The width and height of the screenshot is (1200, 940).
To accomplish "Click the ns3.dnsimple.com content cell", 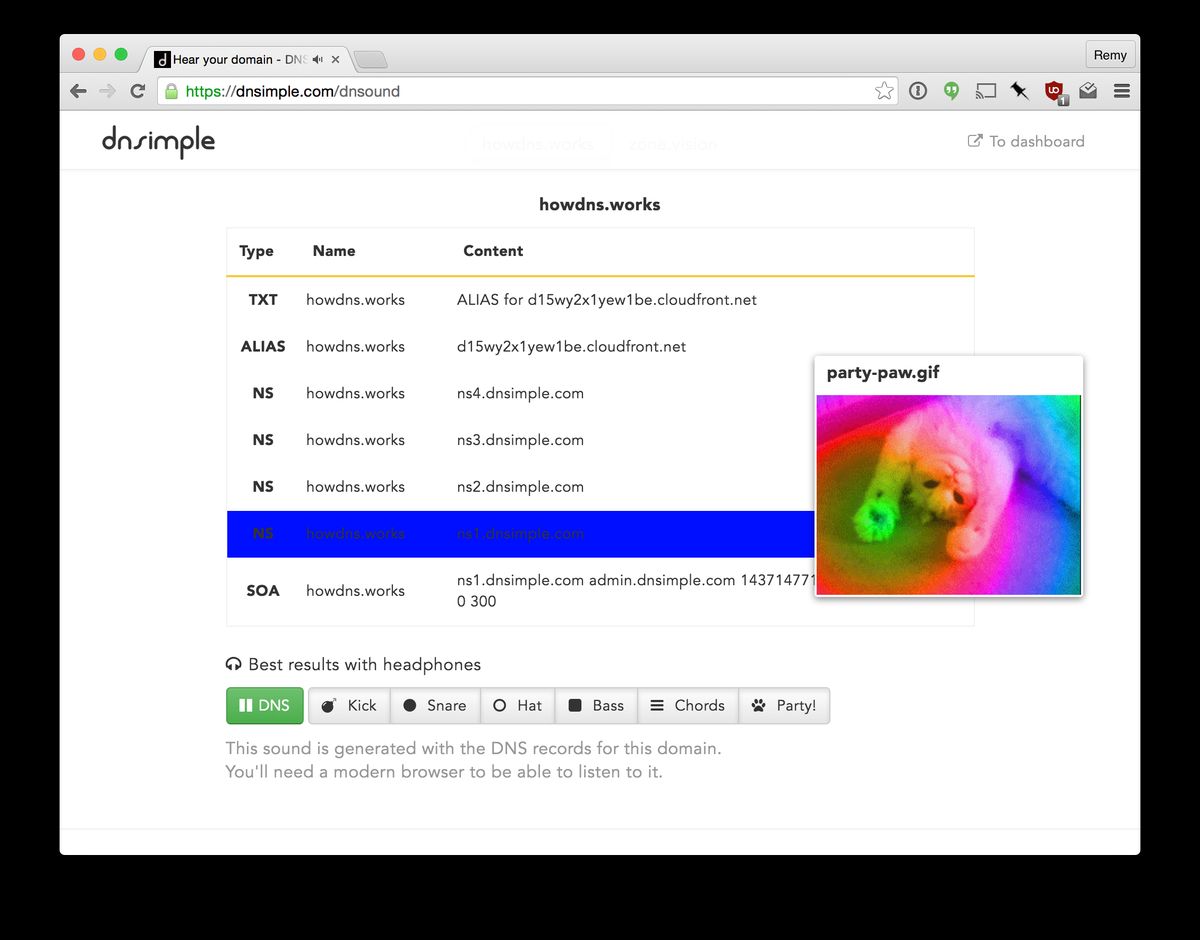I will tap(520, 440).
